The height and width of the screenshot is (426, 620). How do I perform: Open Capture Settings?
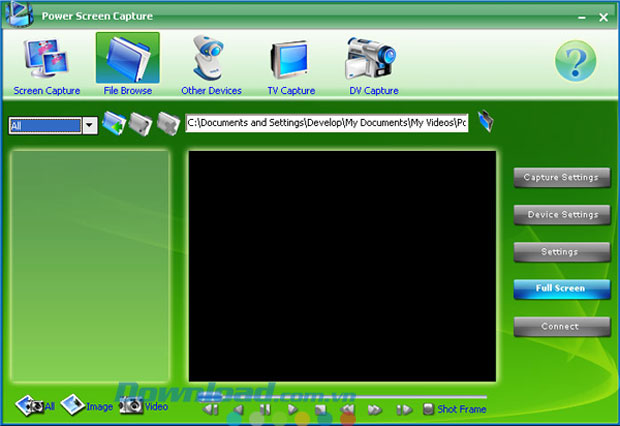point(561,177)
